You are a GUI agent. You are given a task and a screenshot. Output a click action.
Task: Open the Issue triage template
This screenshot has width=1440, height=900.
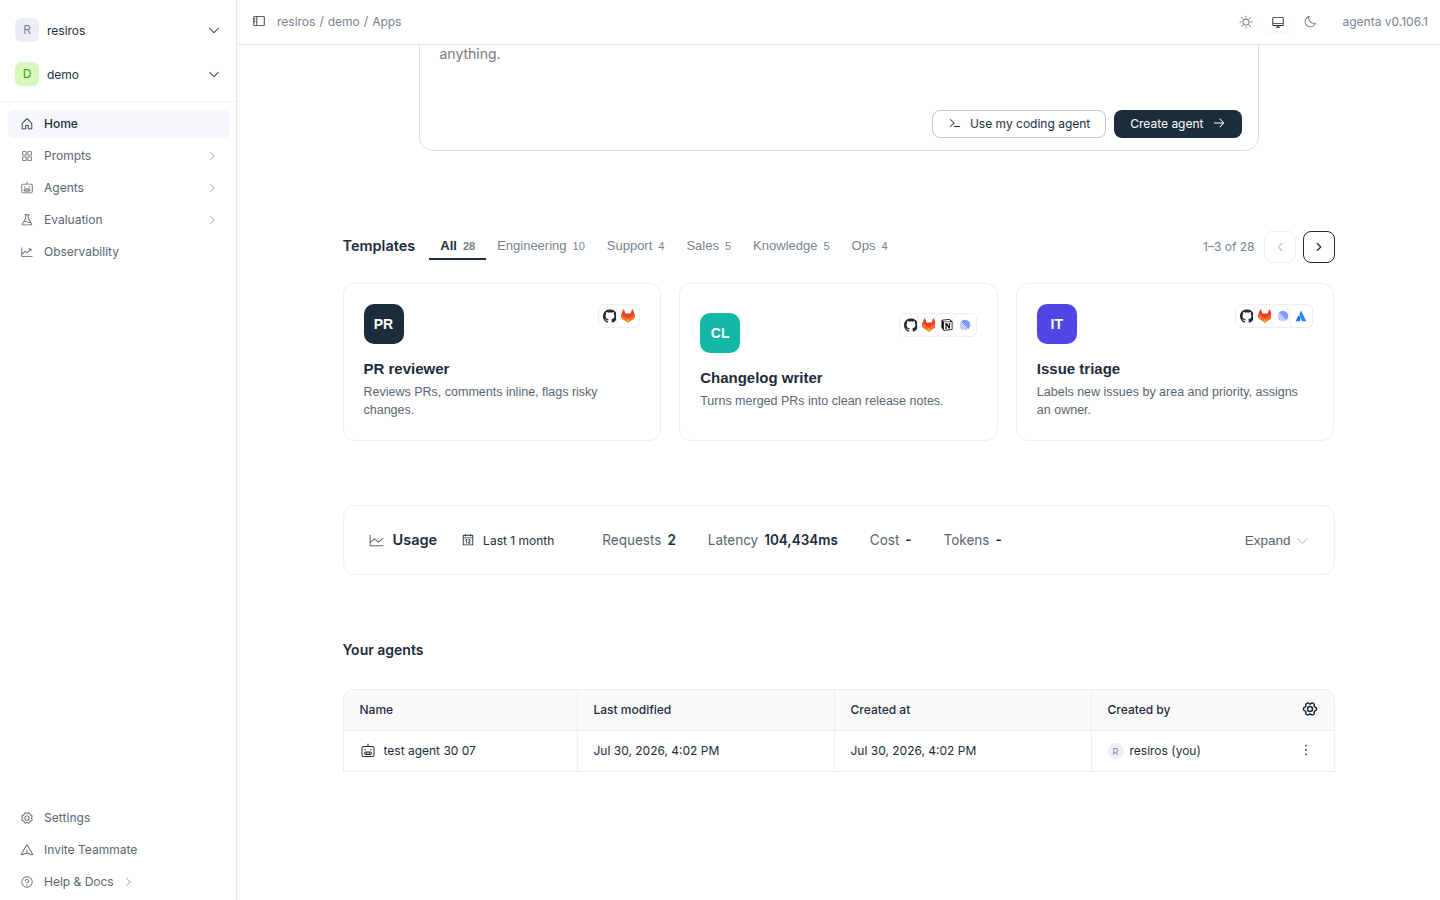pos(1175,362)
